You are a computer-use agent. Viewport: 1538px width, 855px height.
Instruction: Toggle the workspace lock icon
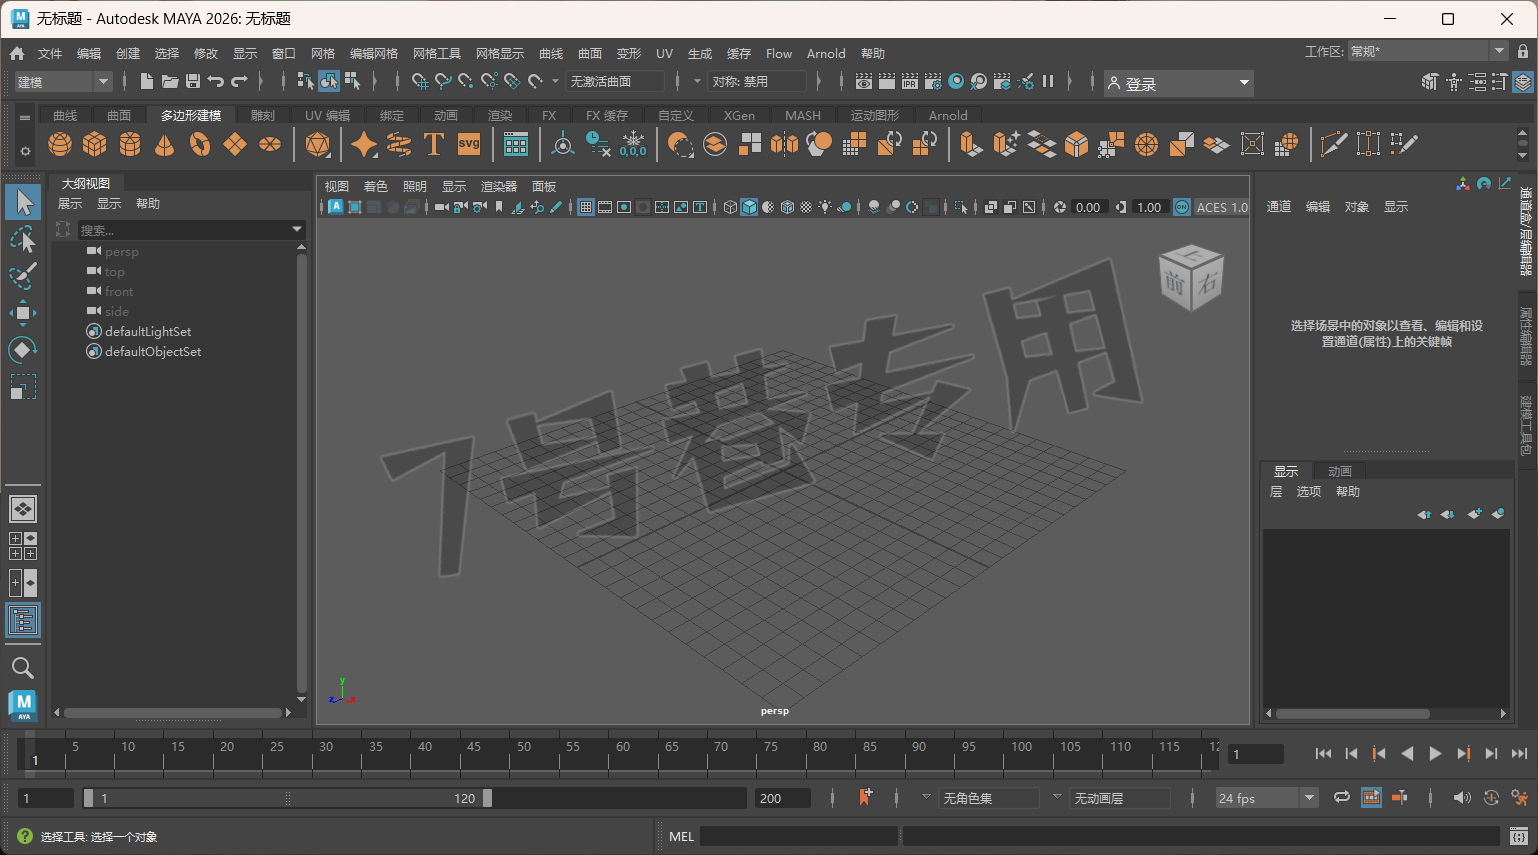[1523, 51]
